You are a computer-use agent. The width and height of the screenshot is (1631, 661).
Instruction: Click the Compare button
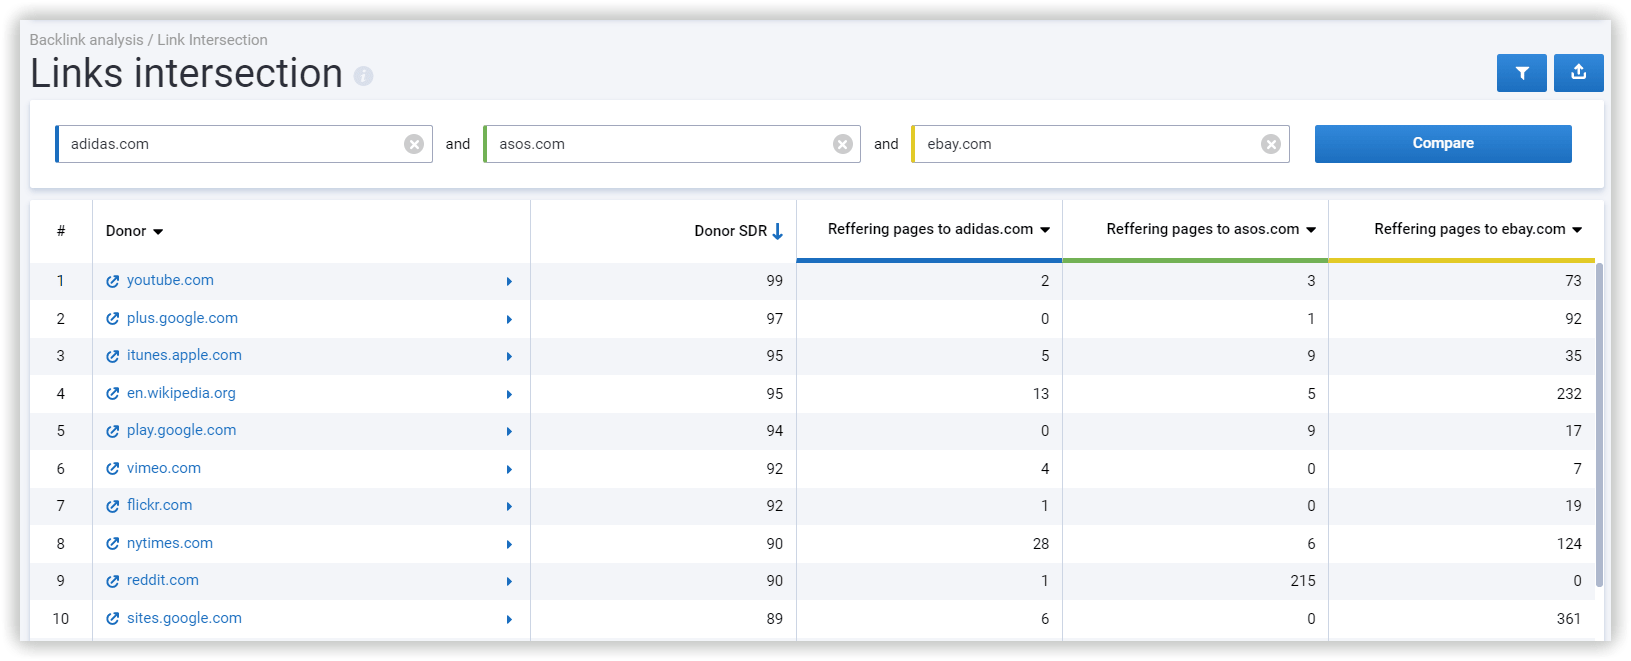(1443, 144)
